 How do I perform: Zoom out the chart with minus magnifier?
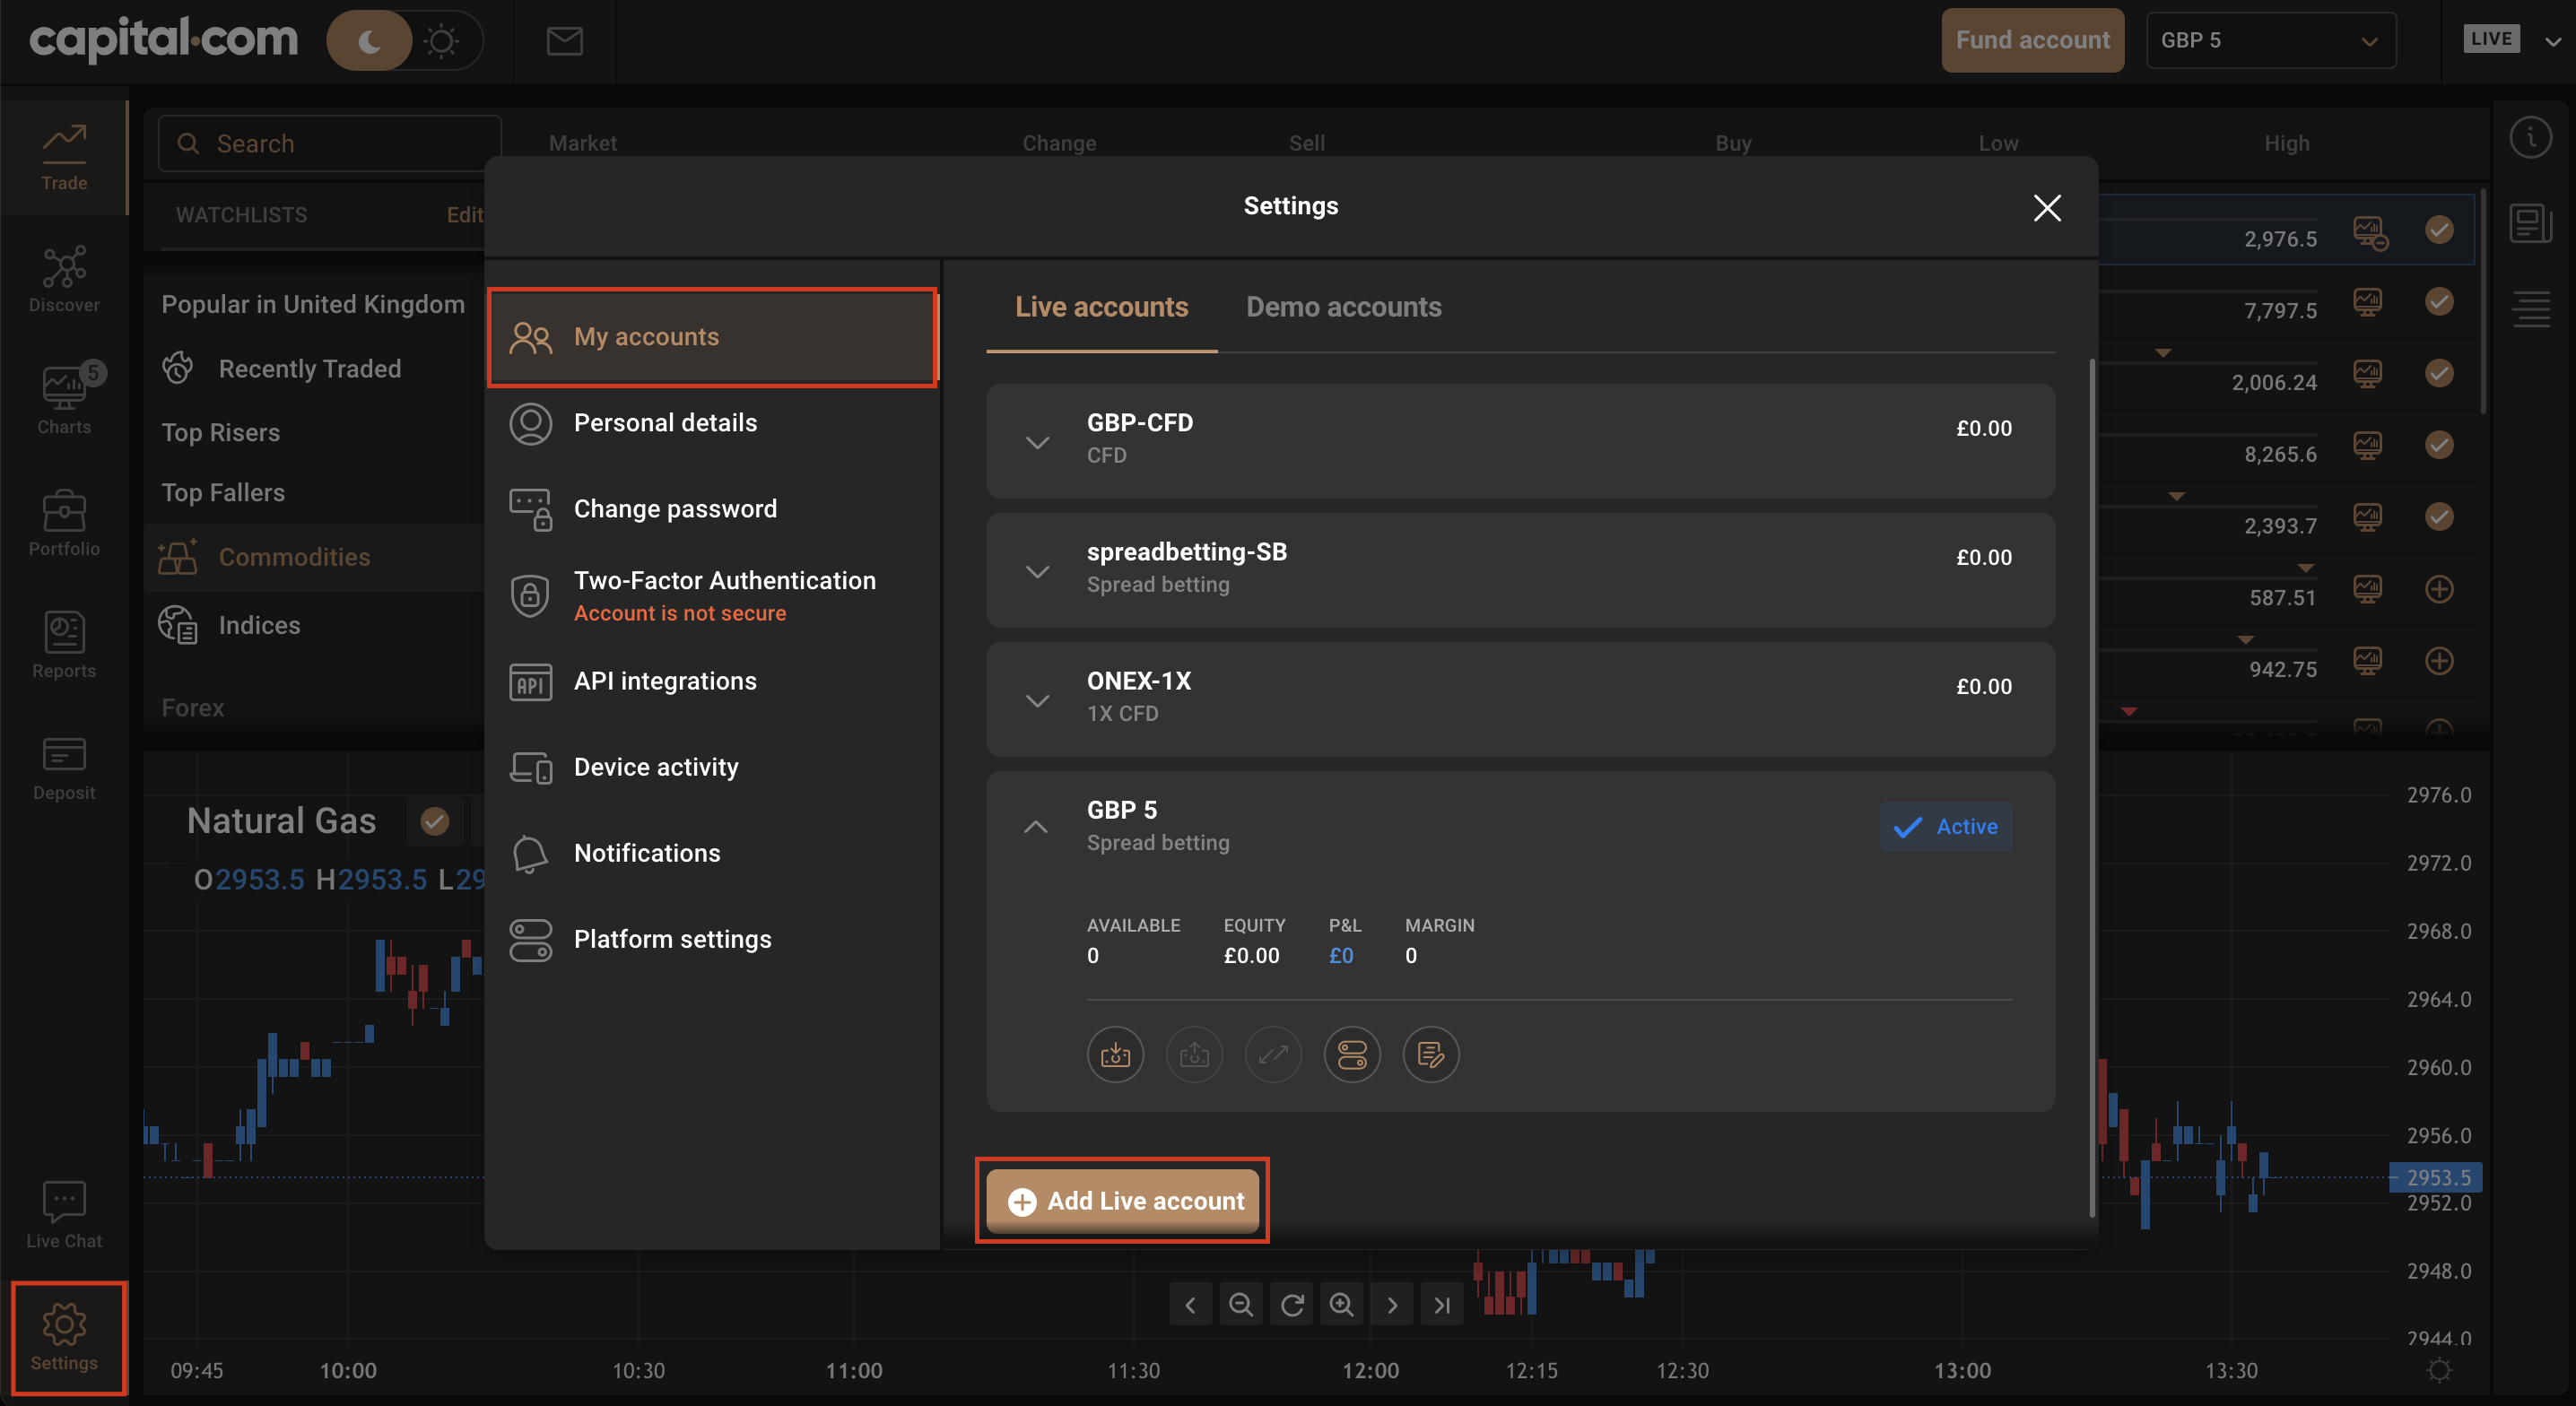click(x=1241, y=1304)
